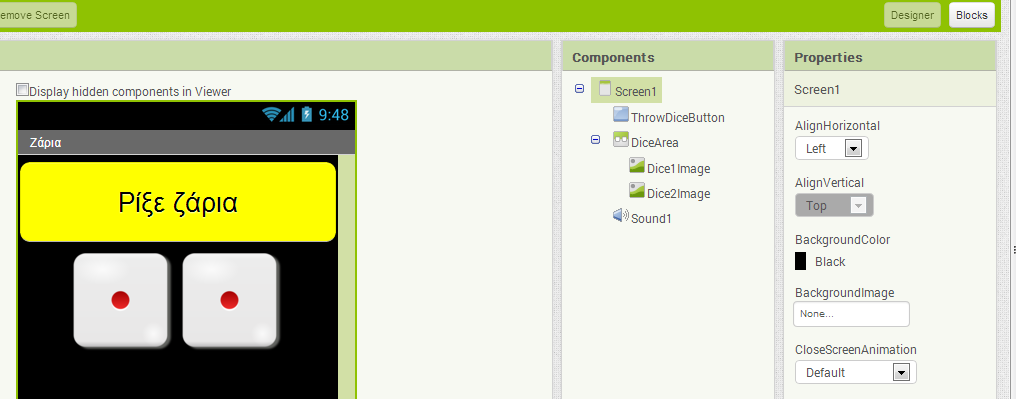Viewport: 1016px width, 399px height.
Task: Click the Dice1Image component icon
Action: pos(637,165)
